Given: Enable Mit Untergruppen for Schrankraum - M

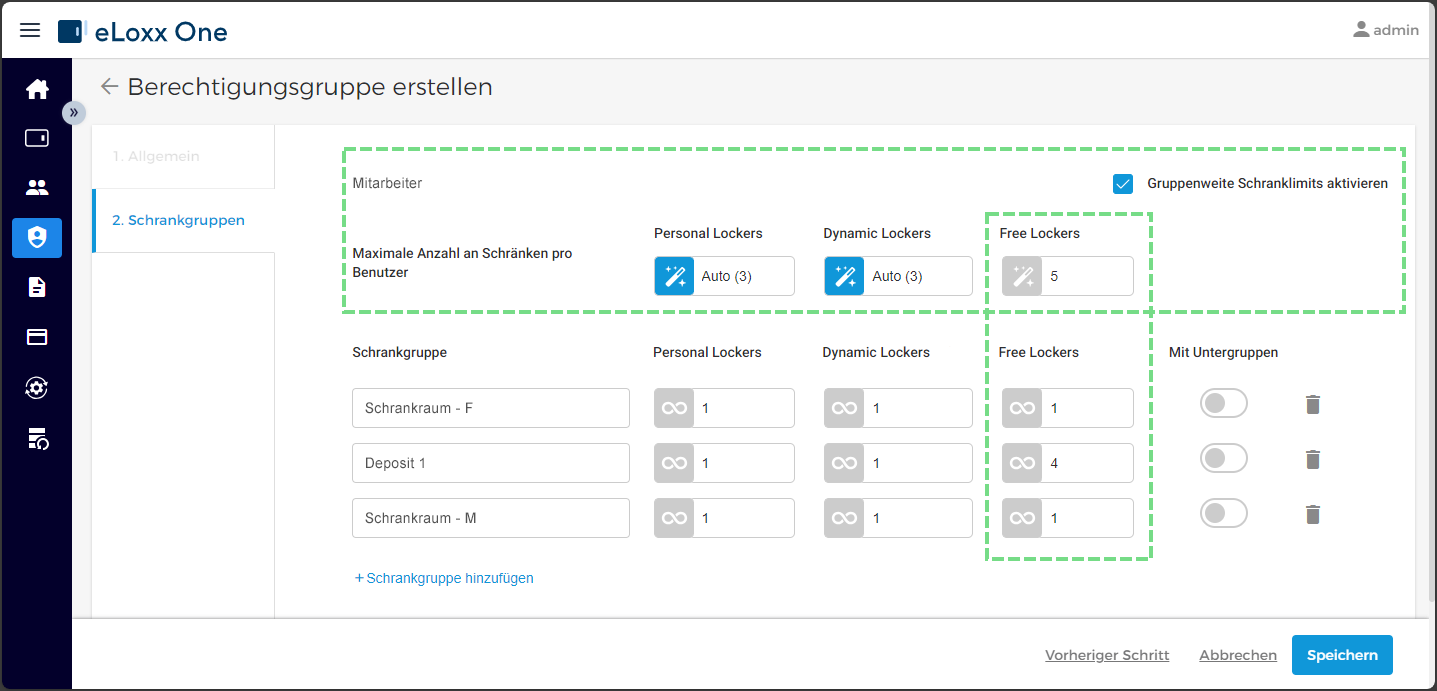Looking at the screenshot, I should [x=1224, y=513].
